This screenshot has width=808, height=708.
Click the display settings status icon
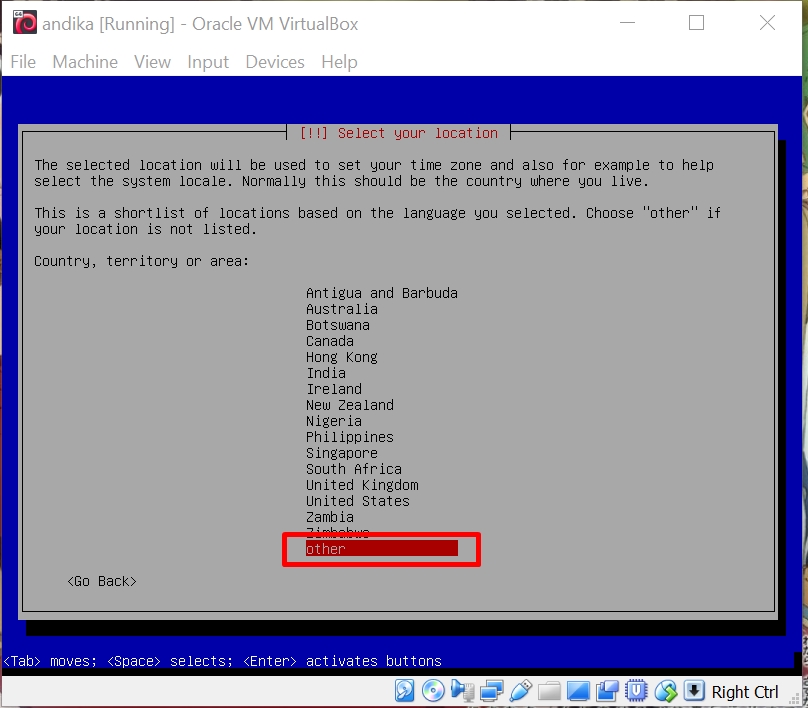click(578, 691)
